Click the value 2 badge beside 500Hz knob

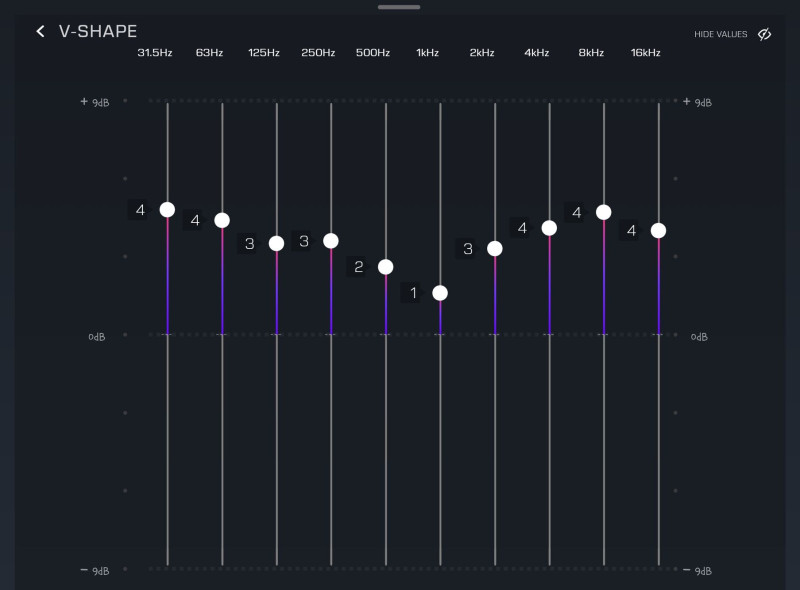click(x=359, y=267)
